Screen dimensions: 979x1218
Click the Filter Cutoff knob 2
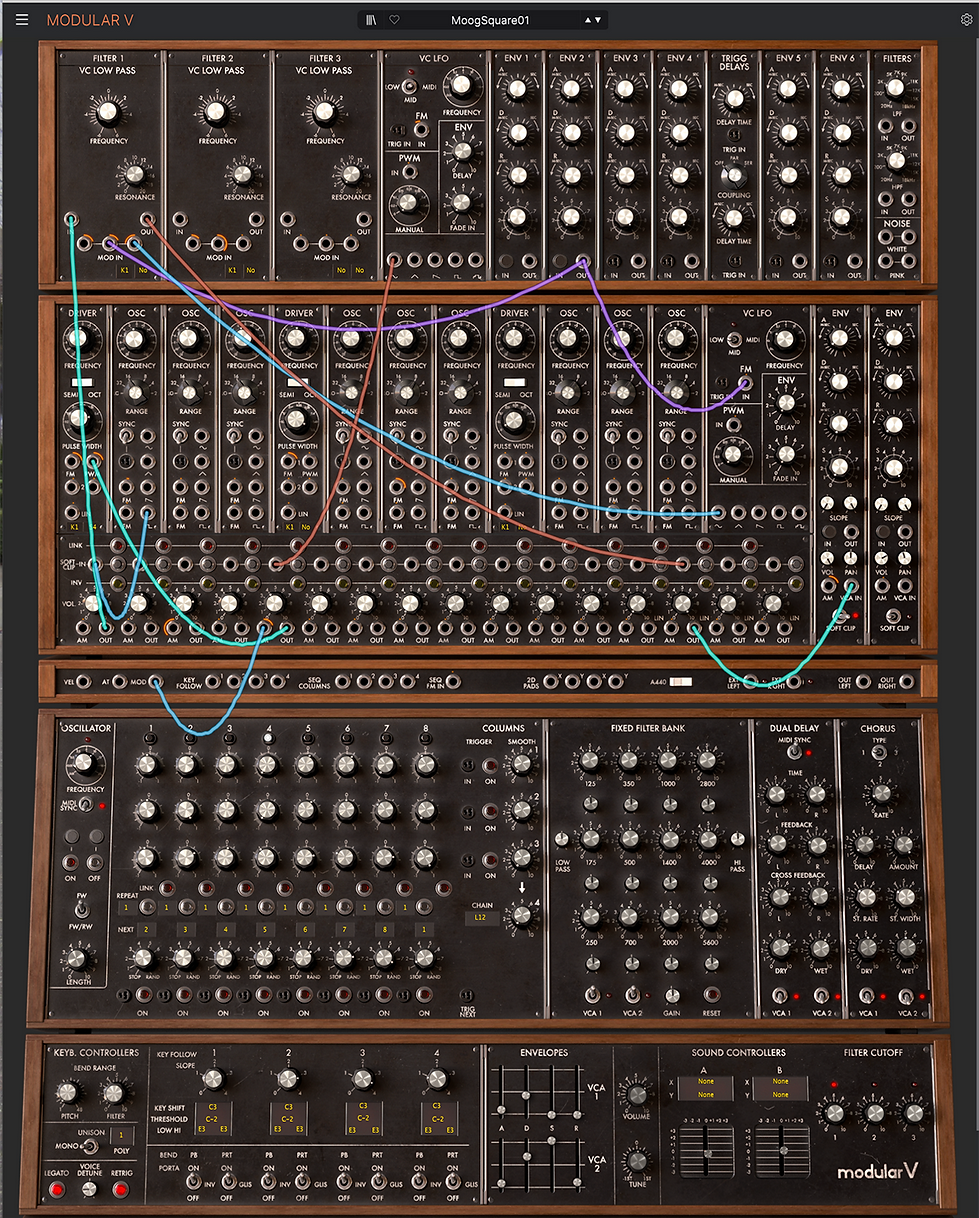click(873, 1112)
